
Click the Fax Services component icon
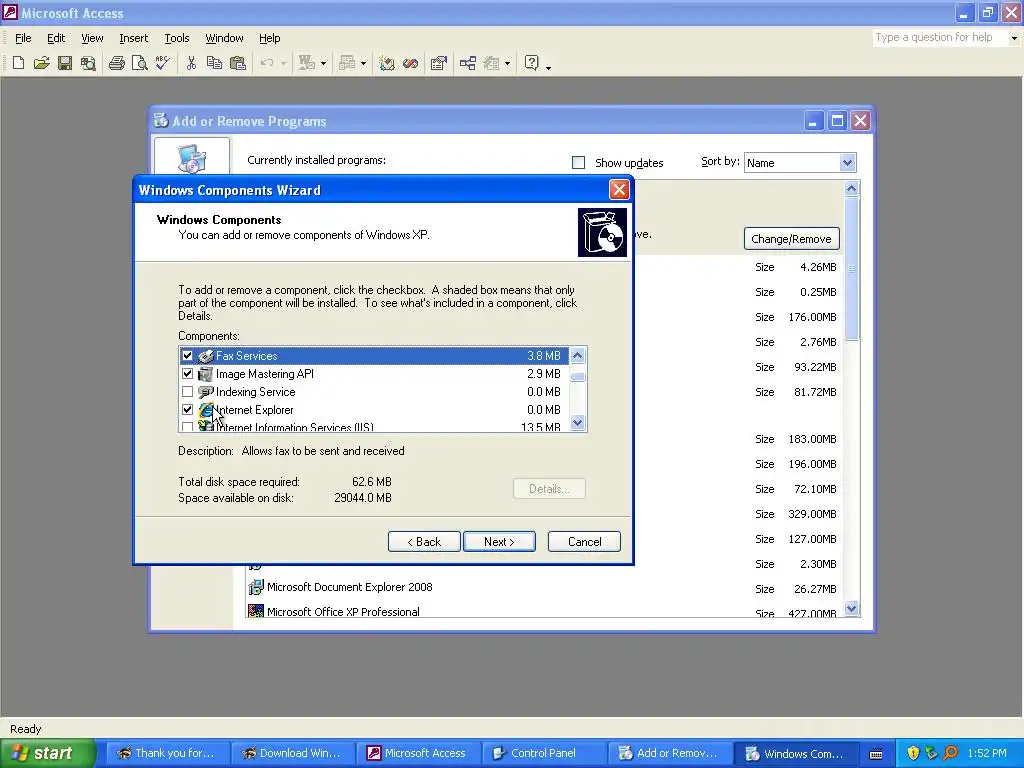206,356
